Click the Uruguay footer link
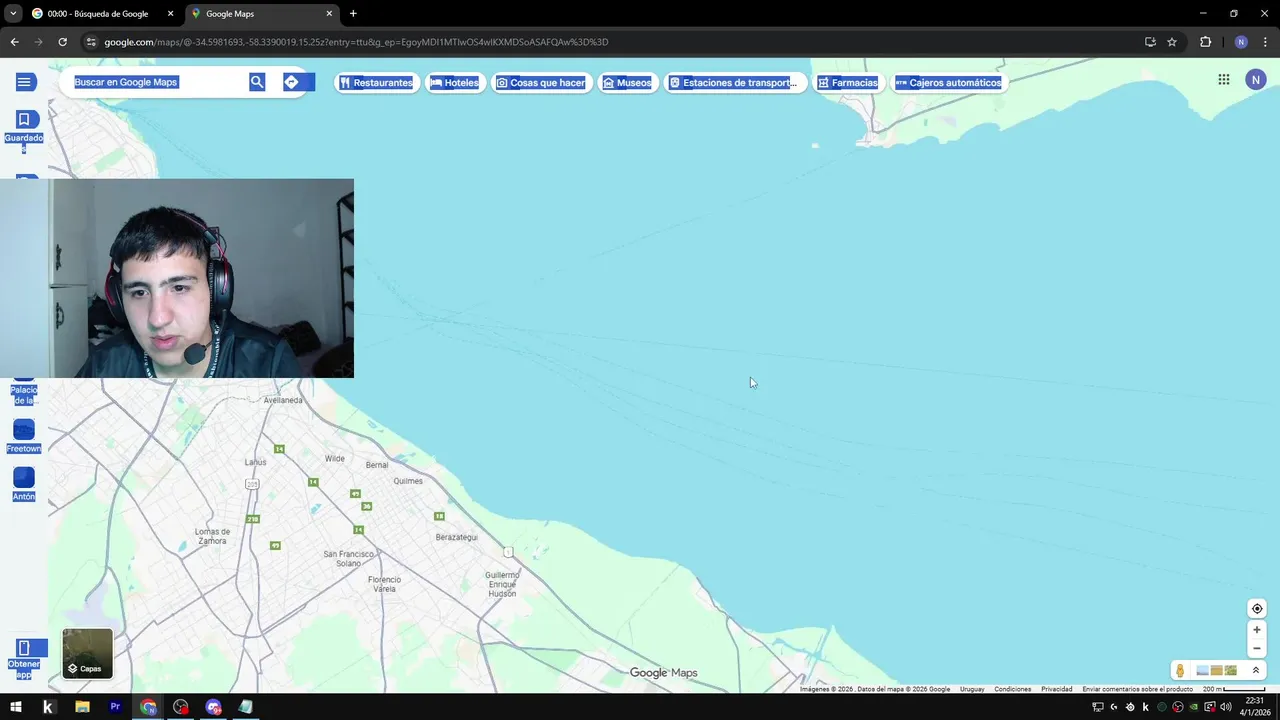Screen dimensions: 1280x720 click(x=972, y=689)
